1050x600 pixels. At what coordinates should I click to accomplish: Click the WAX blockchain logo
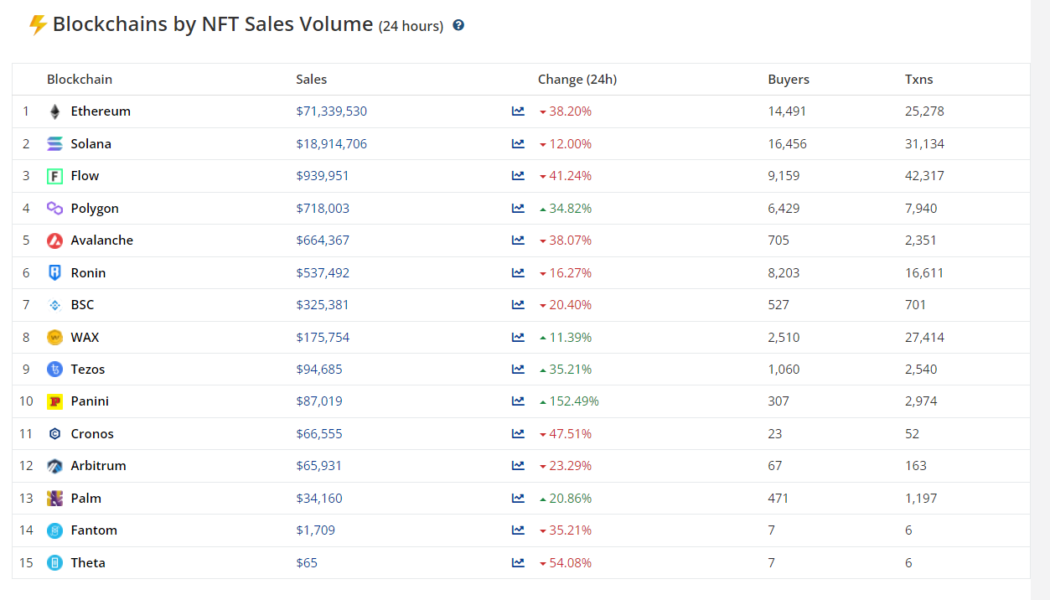[54, 337]
